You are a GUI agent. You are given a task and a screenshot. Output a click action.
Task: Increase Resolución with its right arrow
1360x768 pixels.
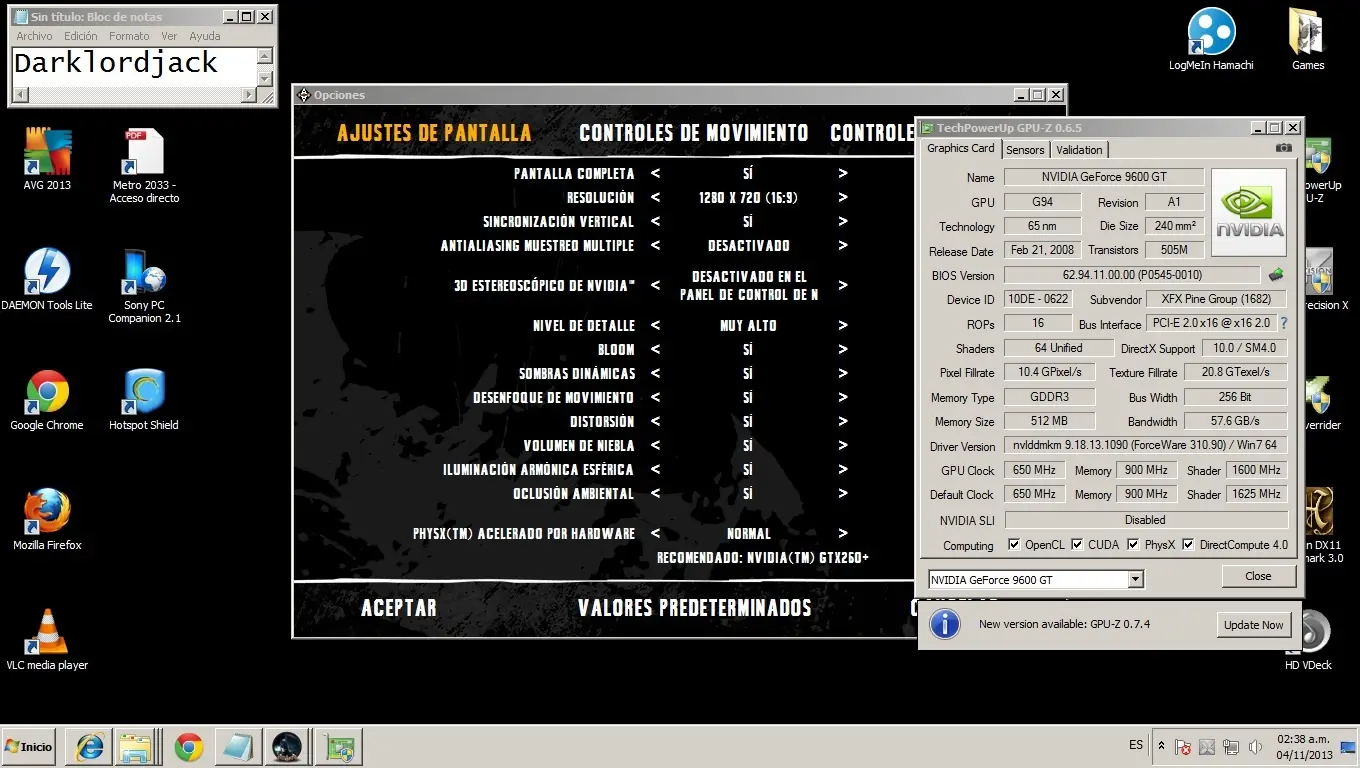pos(843,197)
